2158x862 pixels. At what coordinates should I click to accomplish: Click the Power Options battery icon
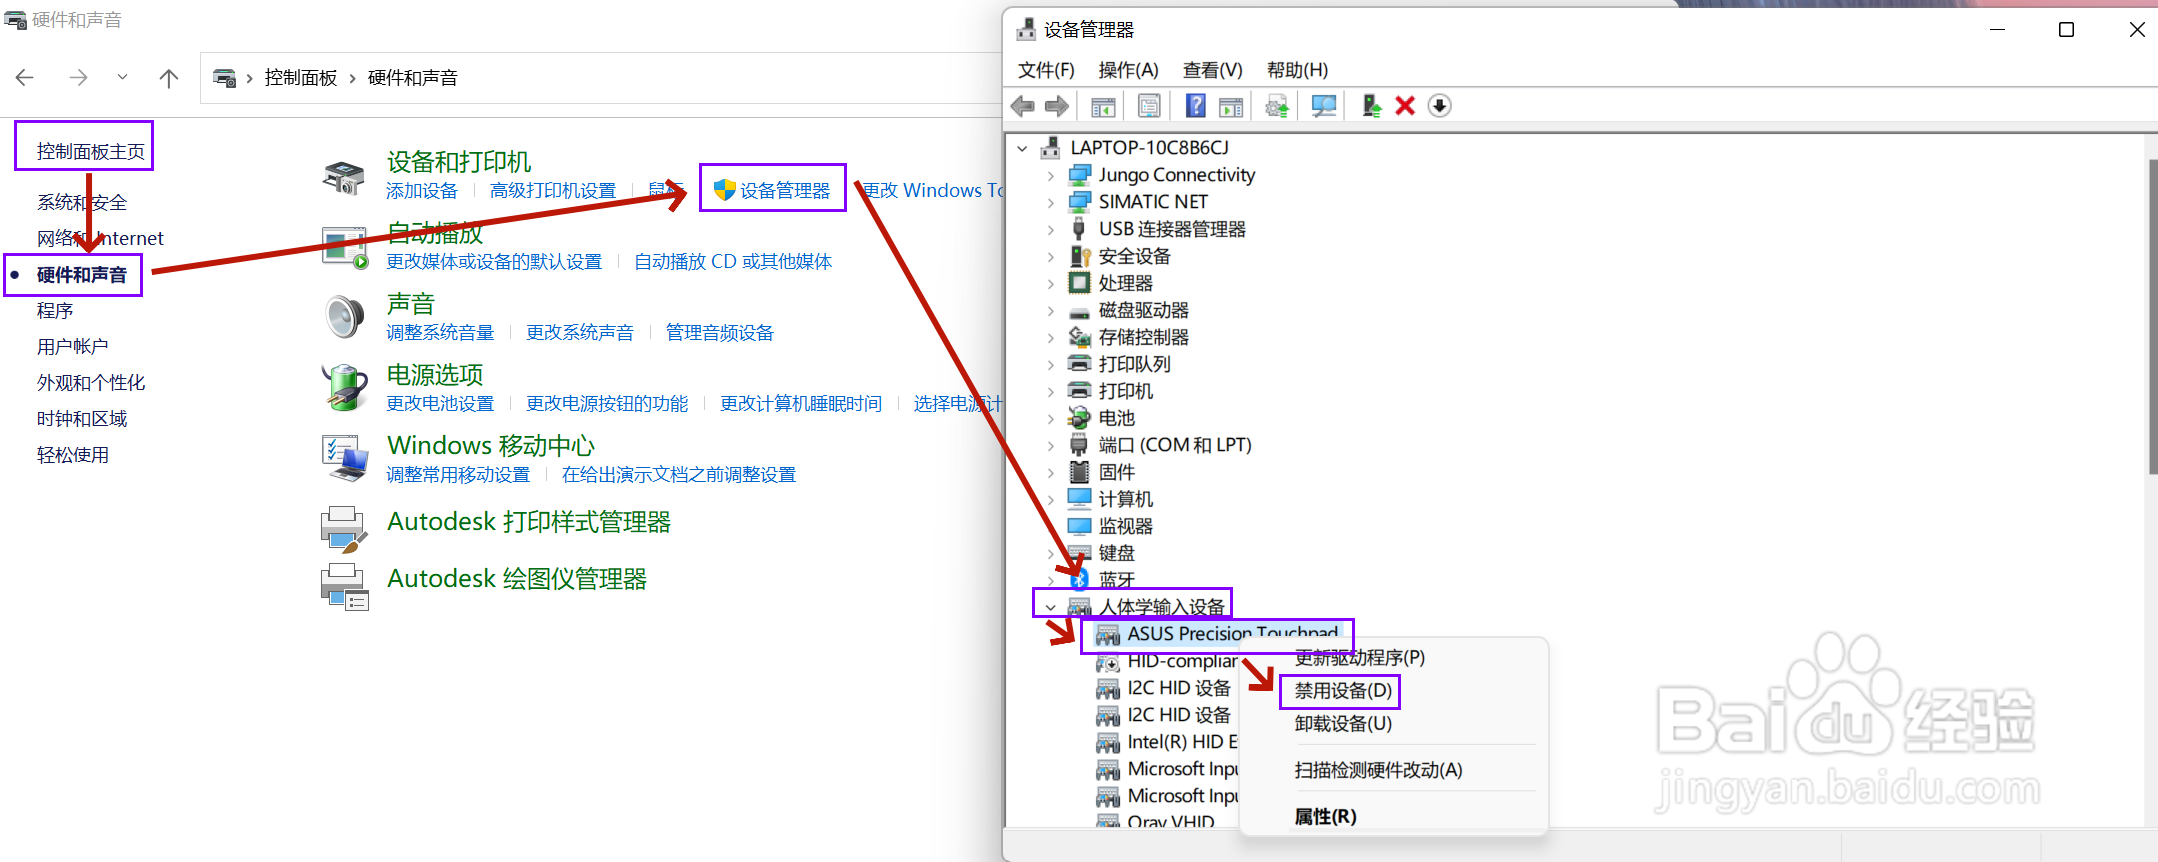pyautogui.click(x=345, y=388)
